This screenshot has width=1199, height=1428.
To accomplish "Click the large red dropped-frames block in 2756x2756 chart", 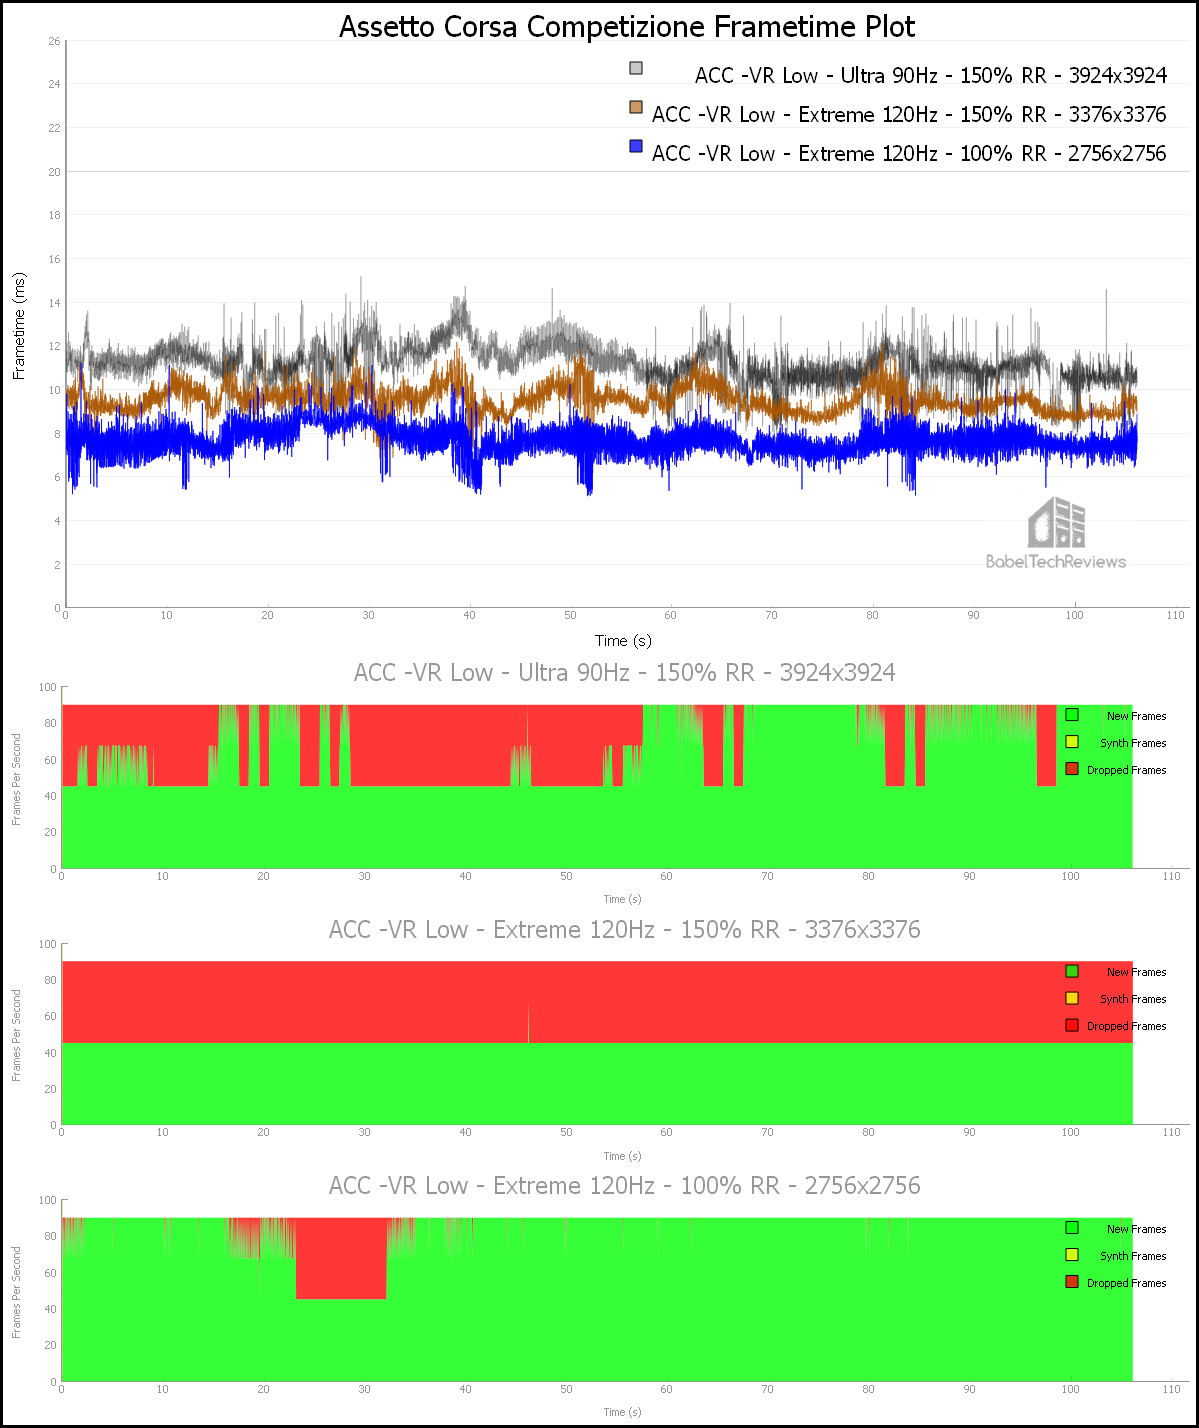I will 341,1258.
